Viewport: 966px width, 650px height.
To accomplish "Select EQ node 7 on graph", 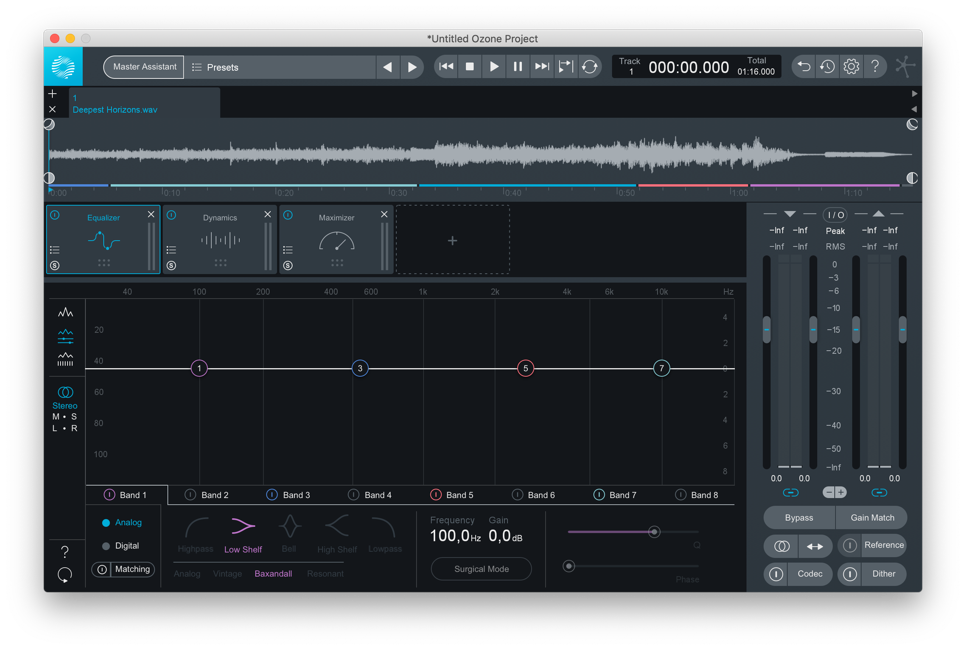I will click(x=661, y=368).
